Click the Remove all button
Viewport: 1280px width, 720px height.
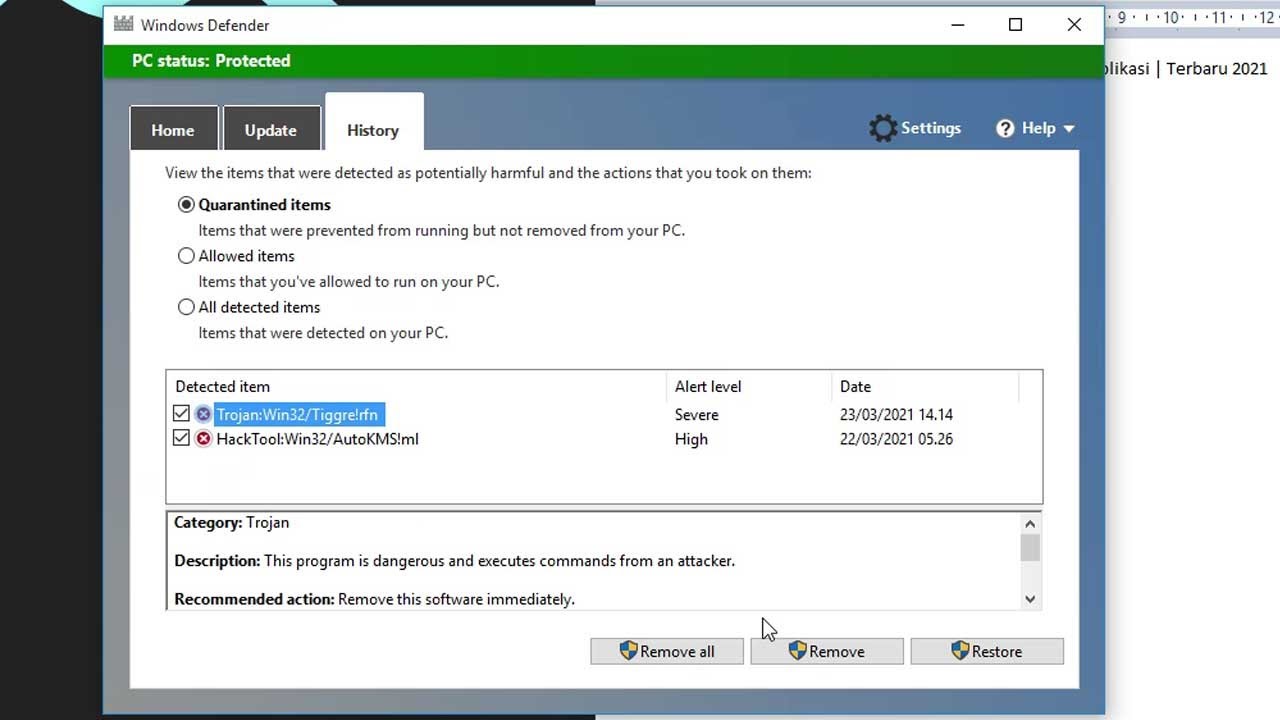click(x=667, y=651)
